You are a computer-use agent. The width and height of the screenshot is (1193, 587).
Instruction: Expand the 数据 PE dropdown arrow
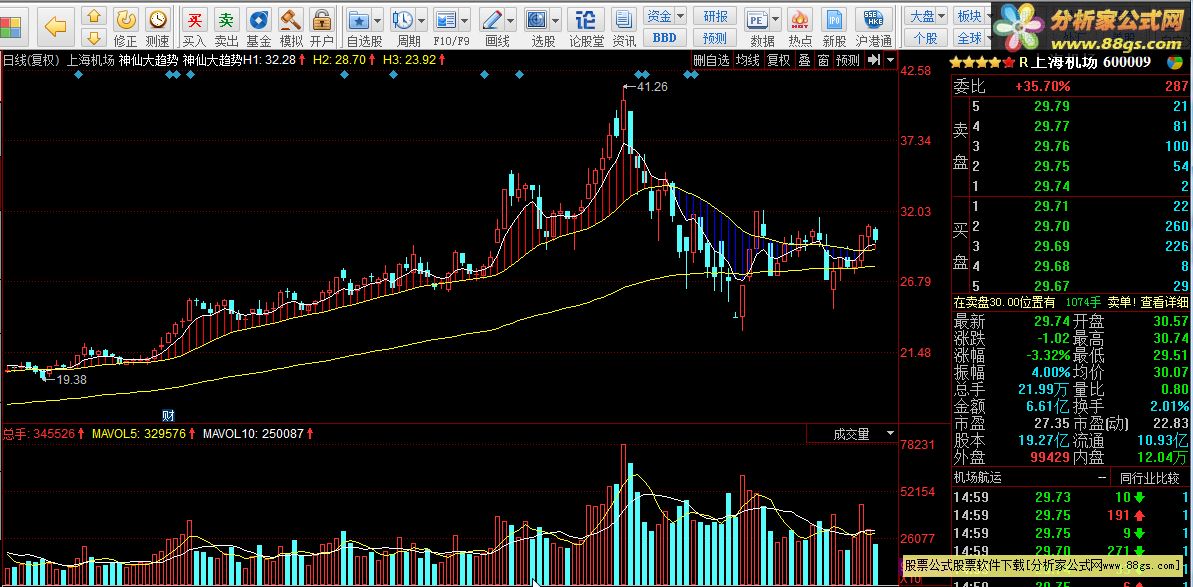(775, 21)
